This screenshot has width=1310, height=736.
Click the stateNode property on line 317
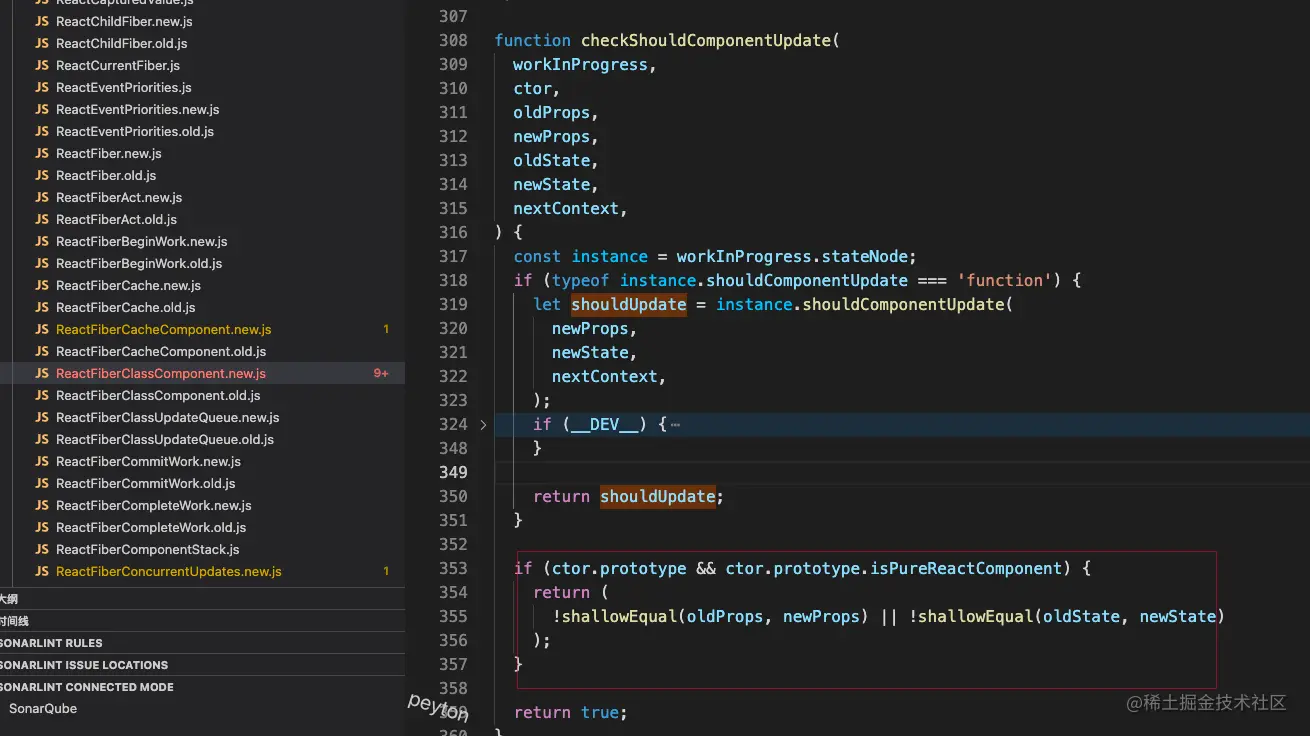[x=865, y=257]
